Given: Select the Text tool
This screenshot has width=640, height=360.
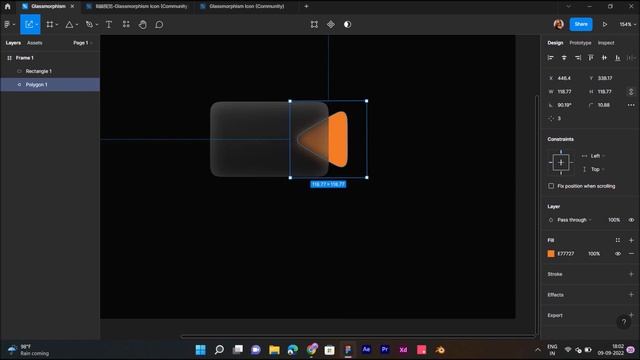Looking at the screenshot, I should click(109, 24).
